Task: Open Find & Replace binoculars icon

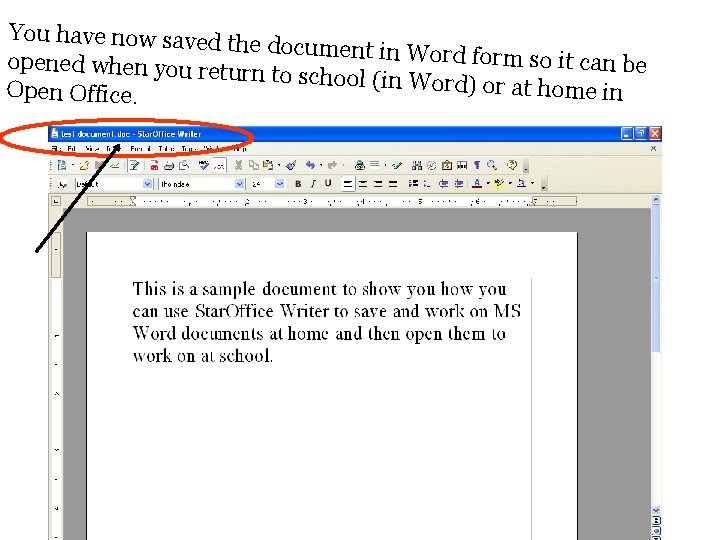Action: [417, 165]
